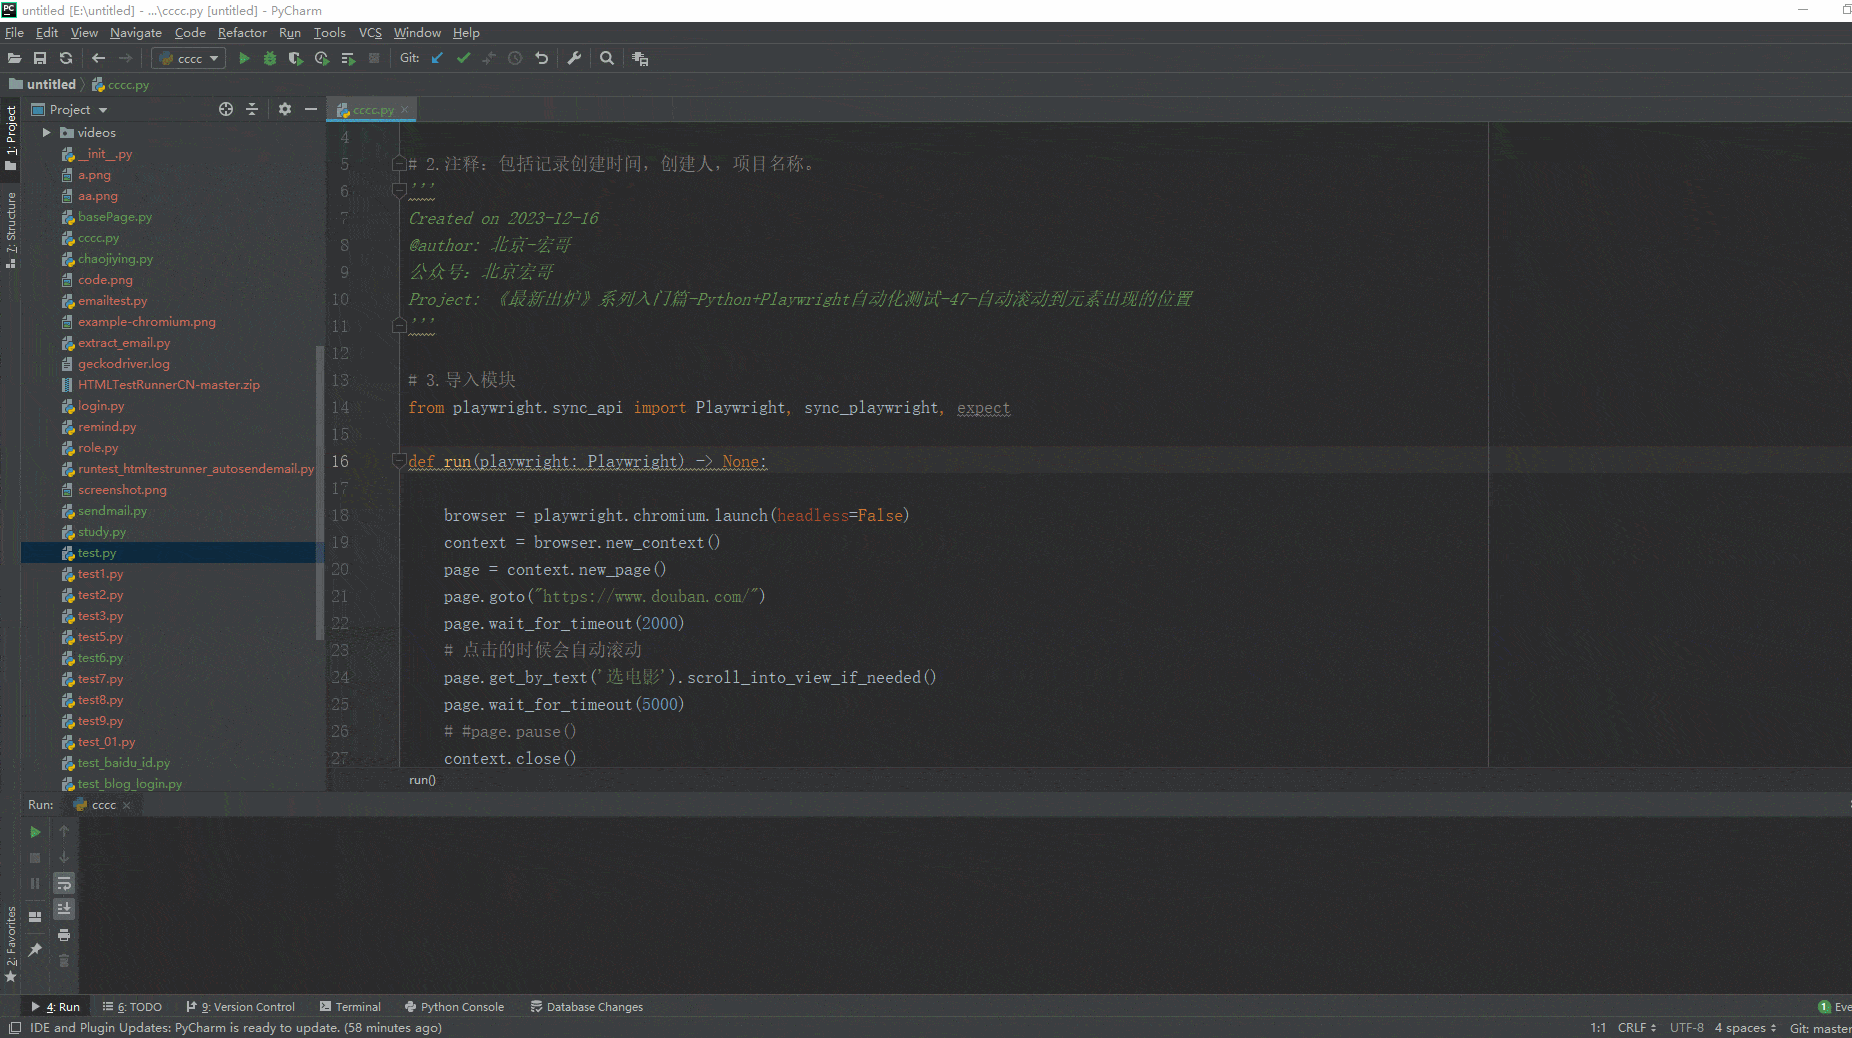1852x1038 pixels.
Task: Click the Save All floppy disk icon
Action: pos(40,59)
